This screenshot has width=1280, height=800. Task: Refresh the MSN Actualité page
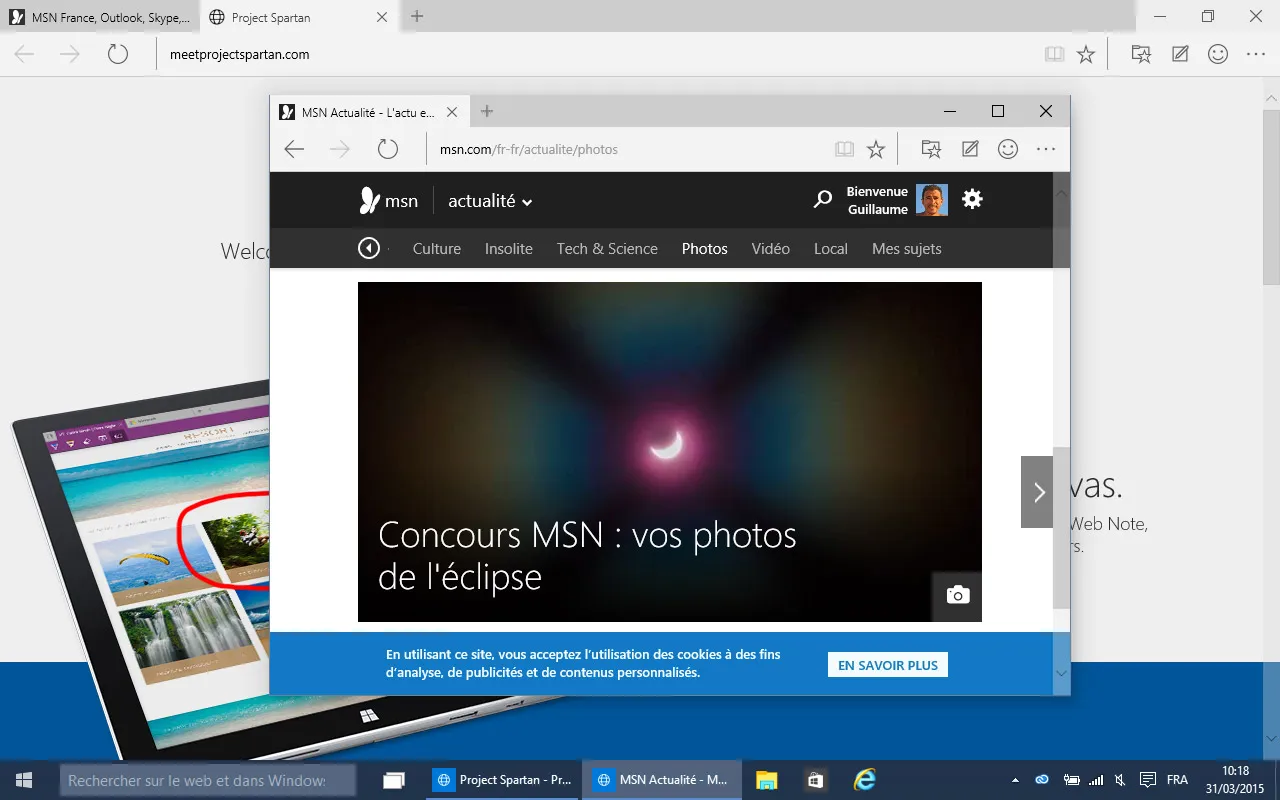click(x=388, y=149)
